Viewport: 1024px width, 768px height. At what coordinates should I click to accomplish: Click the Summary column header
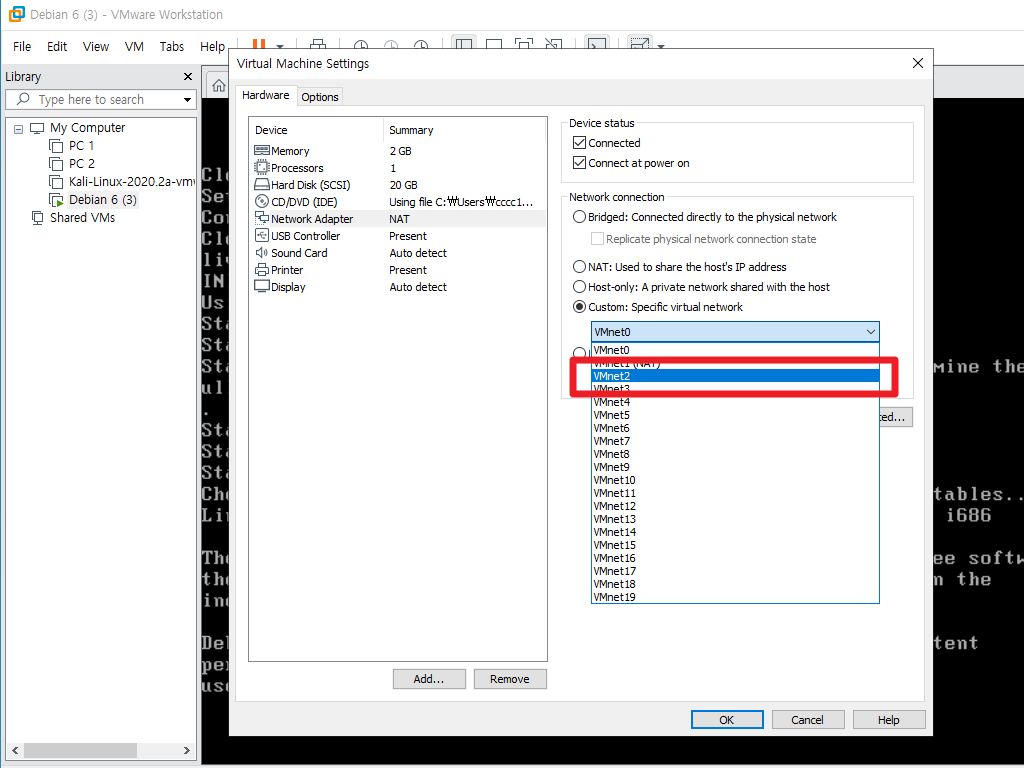pos(464,130)
